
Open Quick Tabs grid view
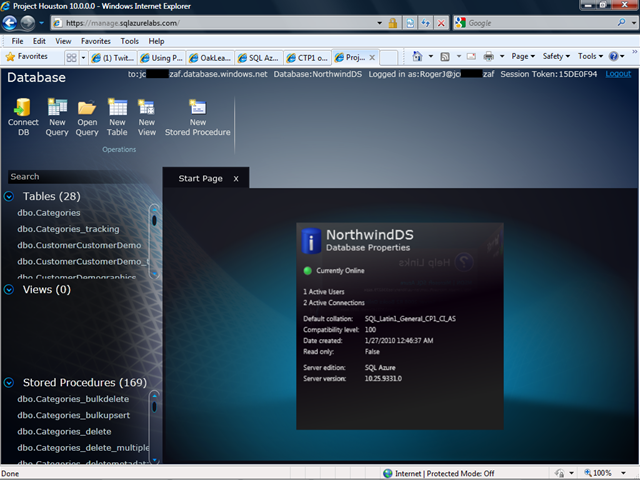pos(71,58)
